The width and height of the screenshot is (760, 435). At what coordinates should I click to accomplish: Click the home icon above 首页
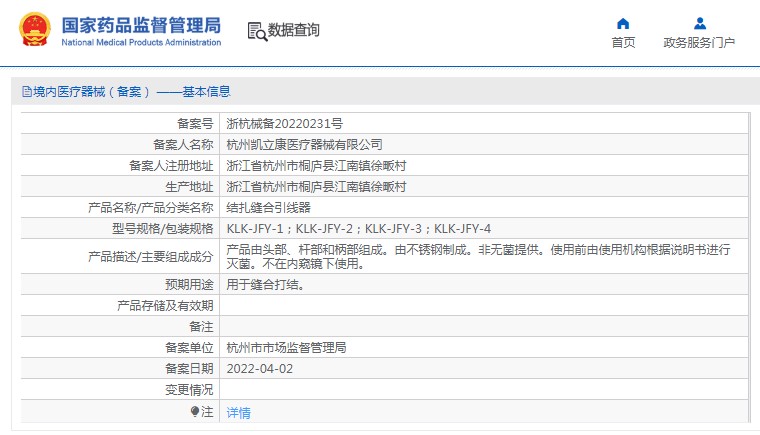(x=623, y=24)
